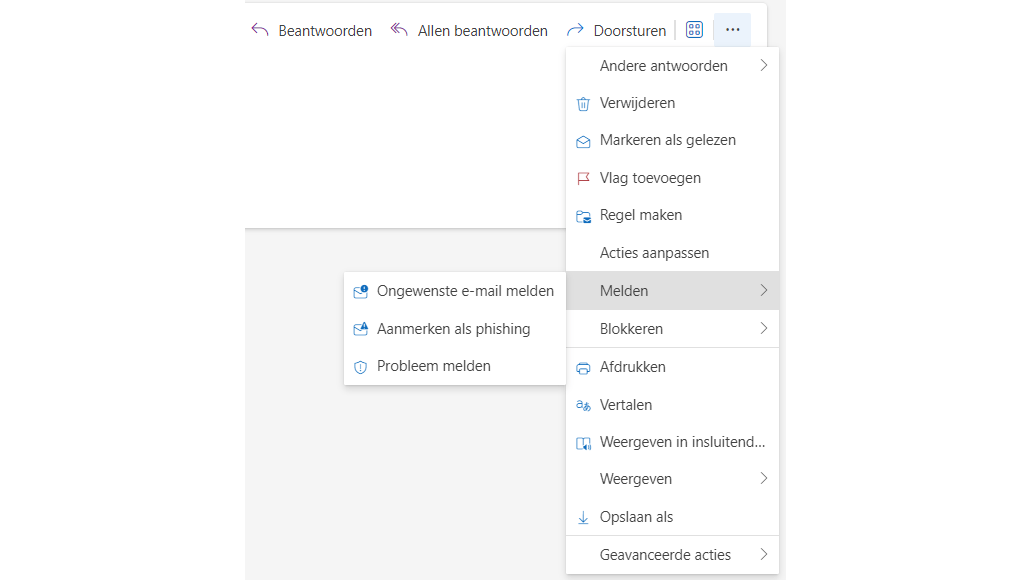Expand the Blokkeren submenu arrow
The height and width of the screenshot is (580, 1031).
[x=763, y=329]
